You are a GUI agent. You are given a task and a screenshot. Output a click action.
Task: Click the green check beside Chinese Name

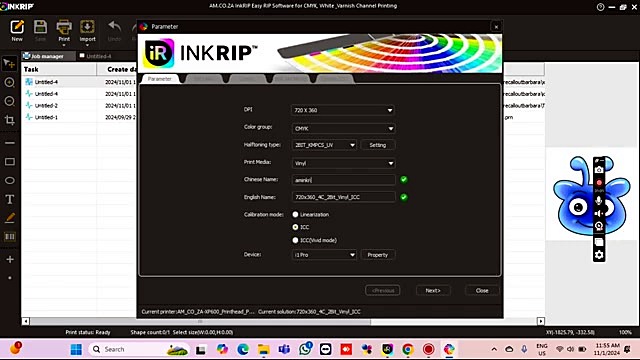point(404,180)
